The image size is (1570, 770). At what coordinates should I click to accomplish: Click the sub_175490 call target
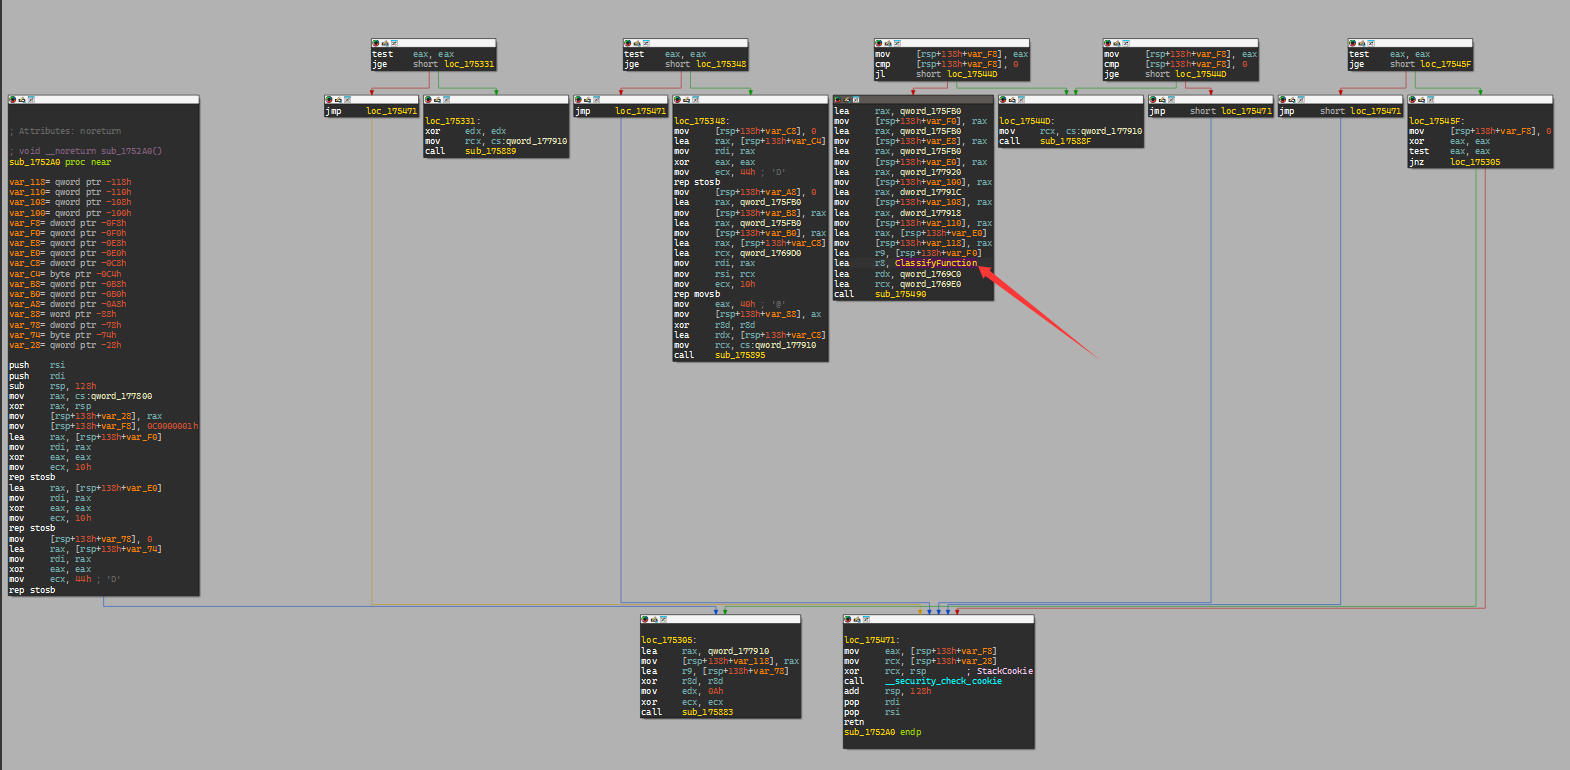pyautogui.click(x=900, y=295)
